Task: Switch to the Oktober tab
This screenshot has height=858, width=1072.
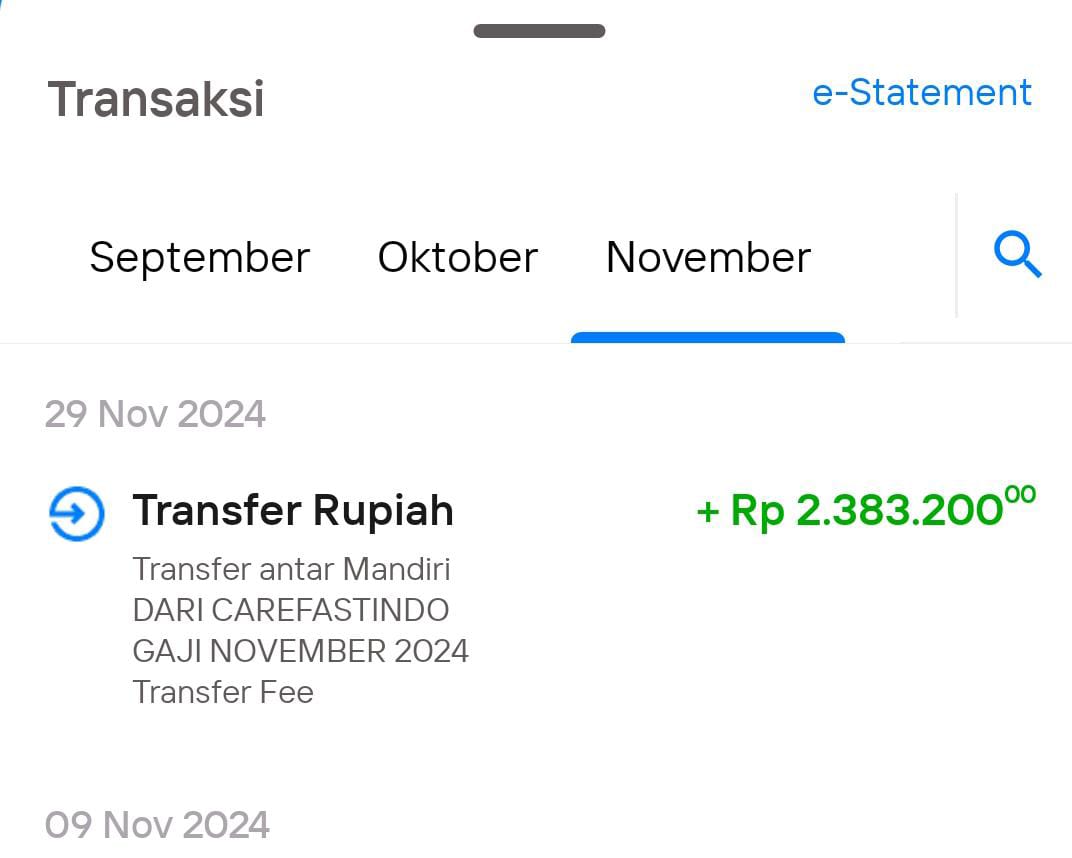Action: 457,257
